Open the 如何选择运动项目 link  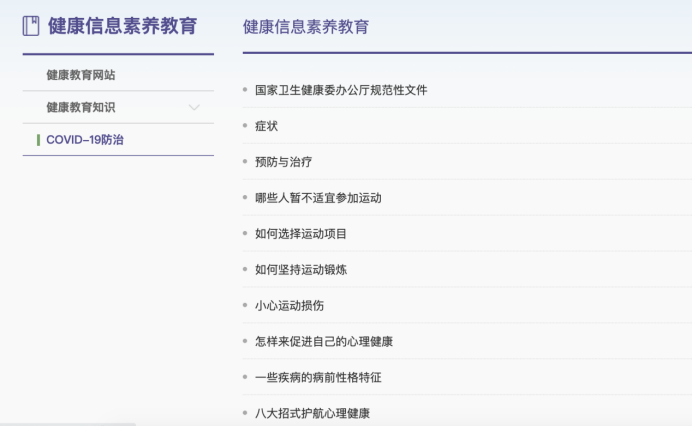click(x=300, y=234)
